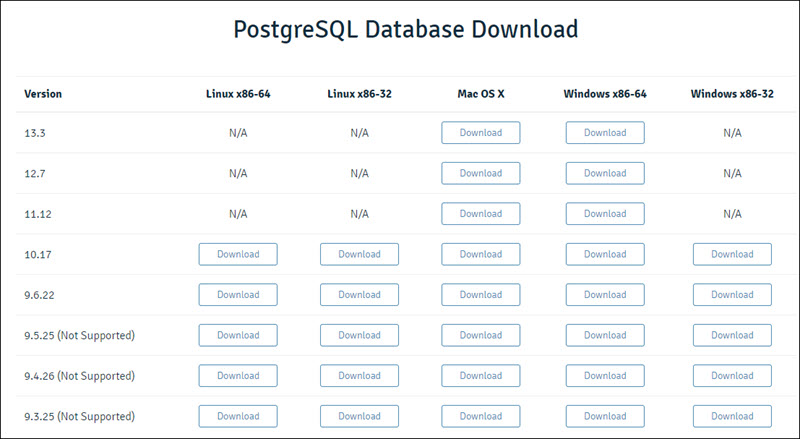Download version 10.17 for Mac OS X
Viewport: 800px width, 439px height.
tap(481, 254)
